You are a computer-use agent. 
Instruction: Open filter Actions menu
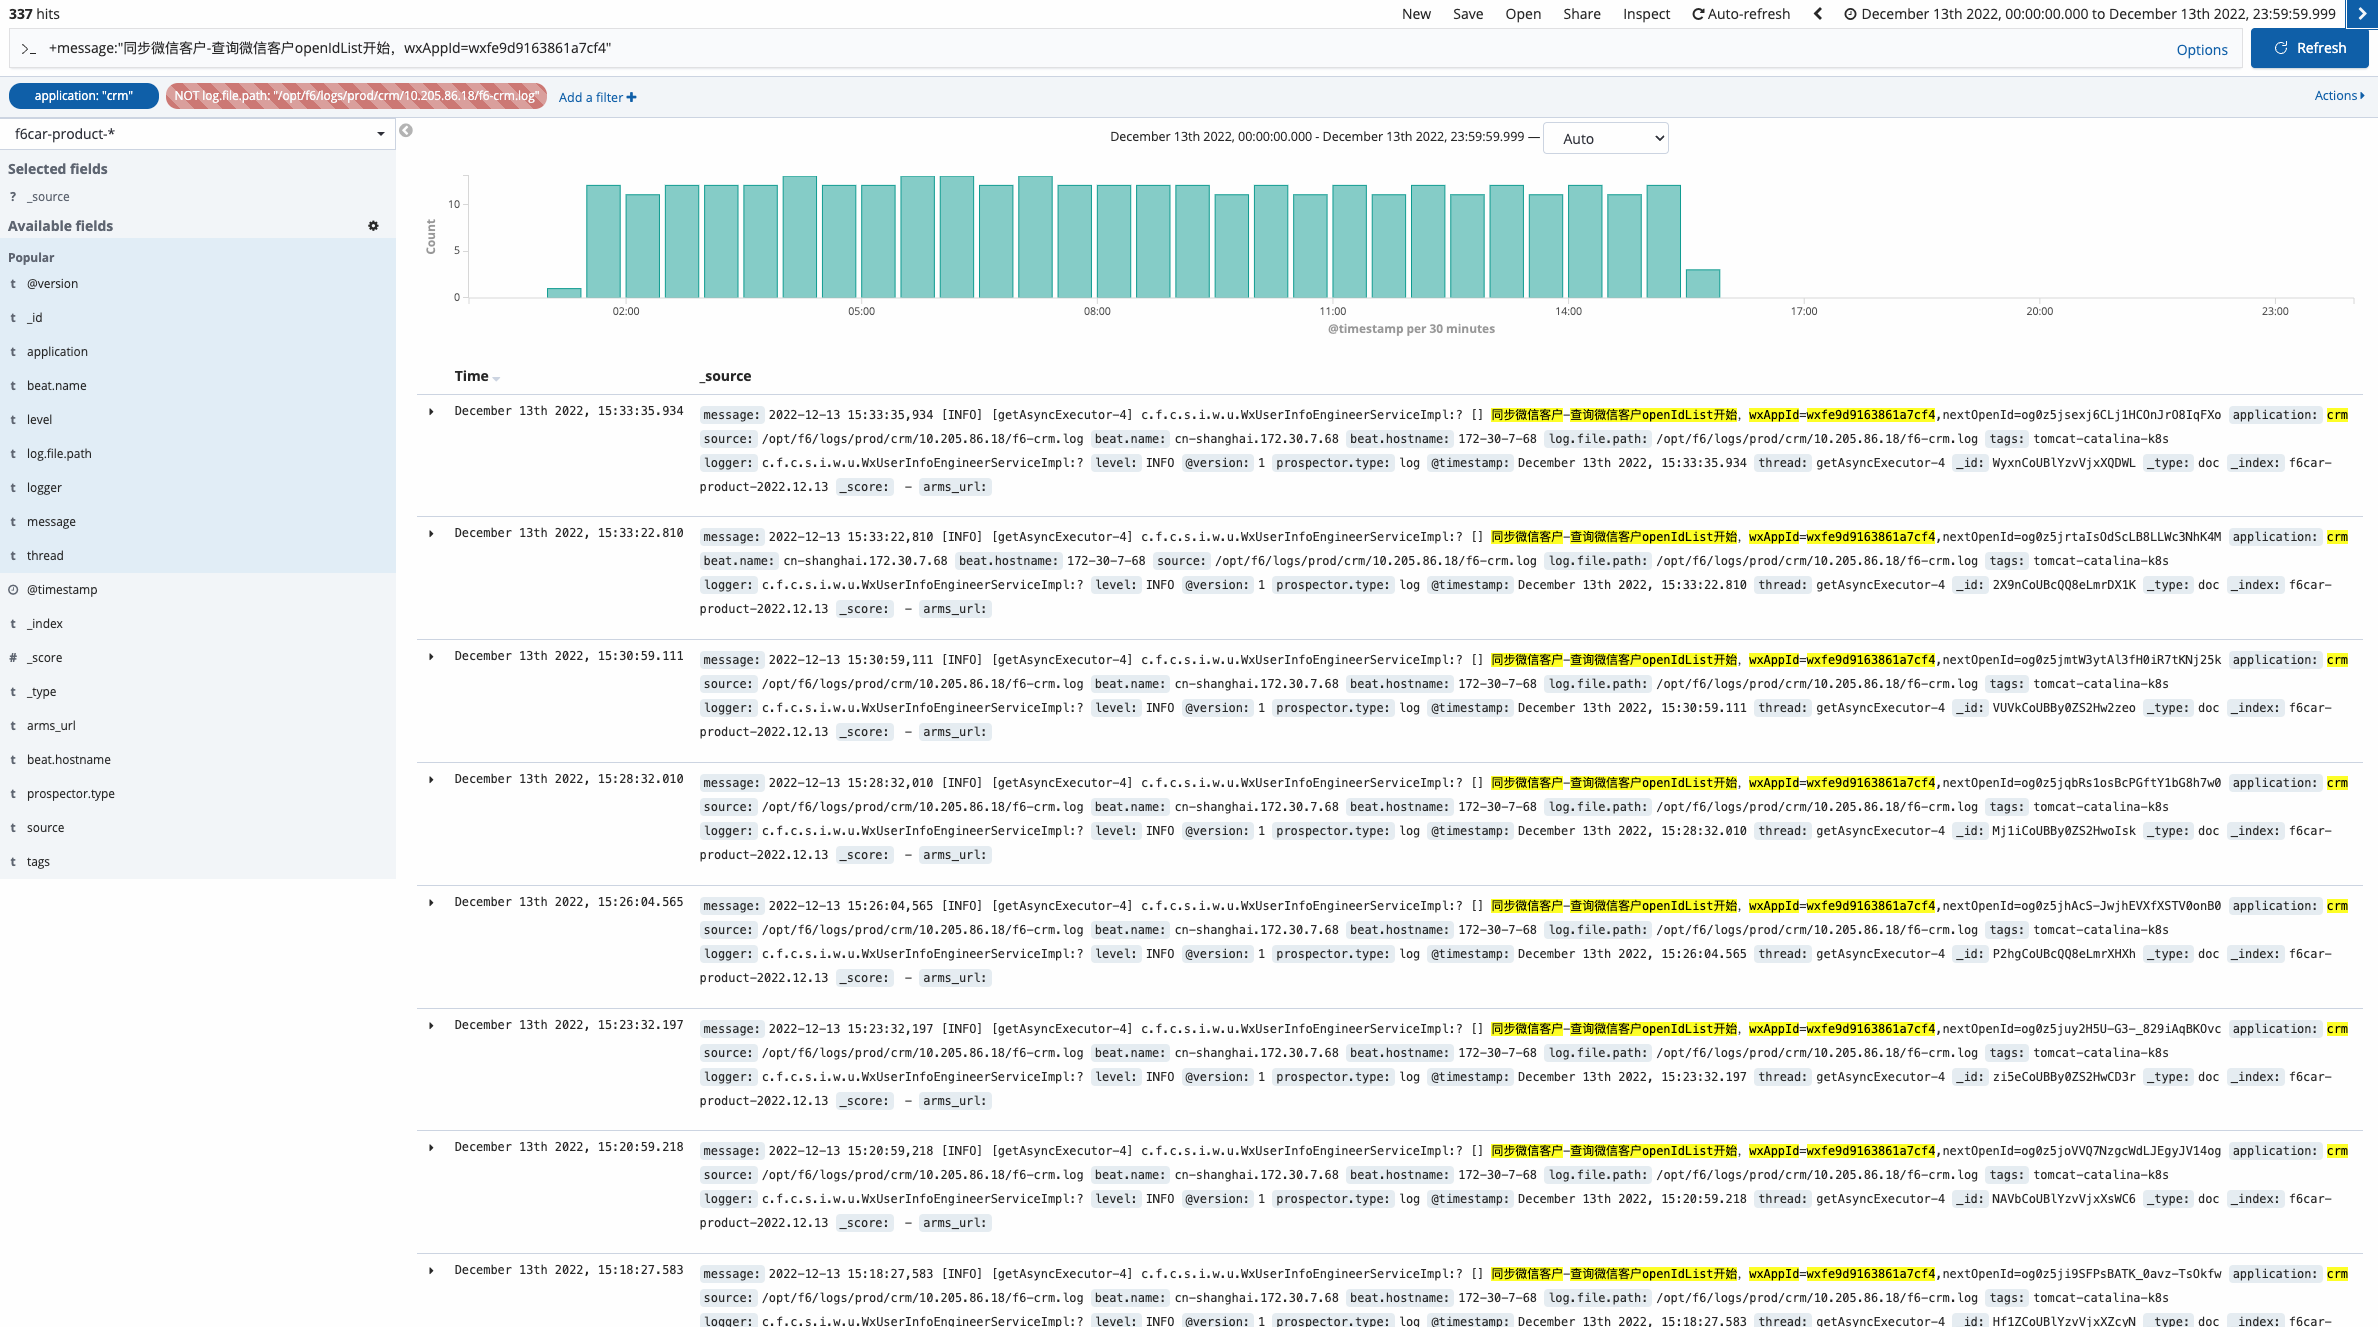[x=2339, y=96]
